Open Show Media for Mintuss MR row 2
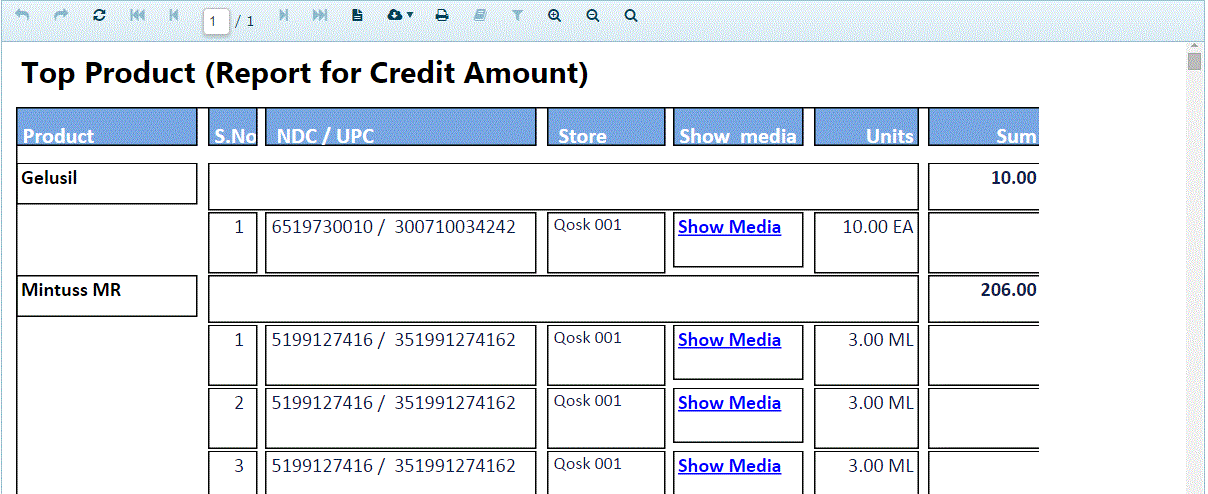Viewport: 1208px width, 494px height. pos(729,403)
